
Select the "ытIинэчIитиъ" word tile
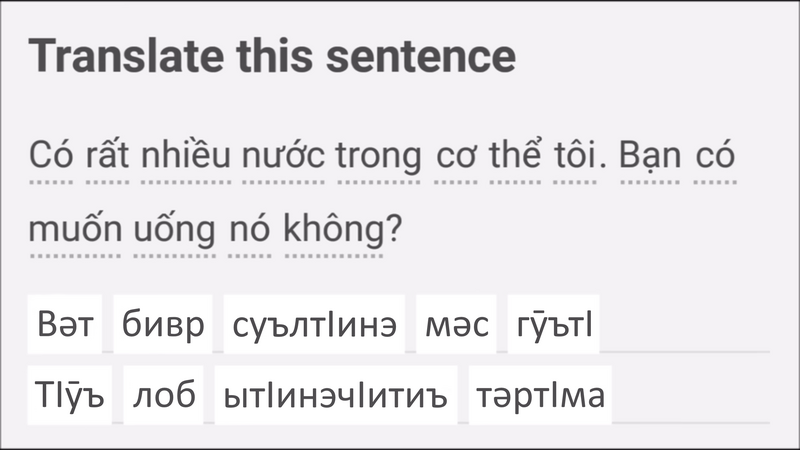pos(336,396)
